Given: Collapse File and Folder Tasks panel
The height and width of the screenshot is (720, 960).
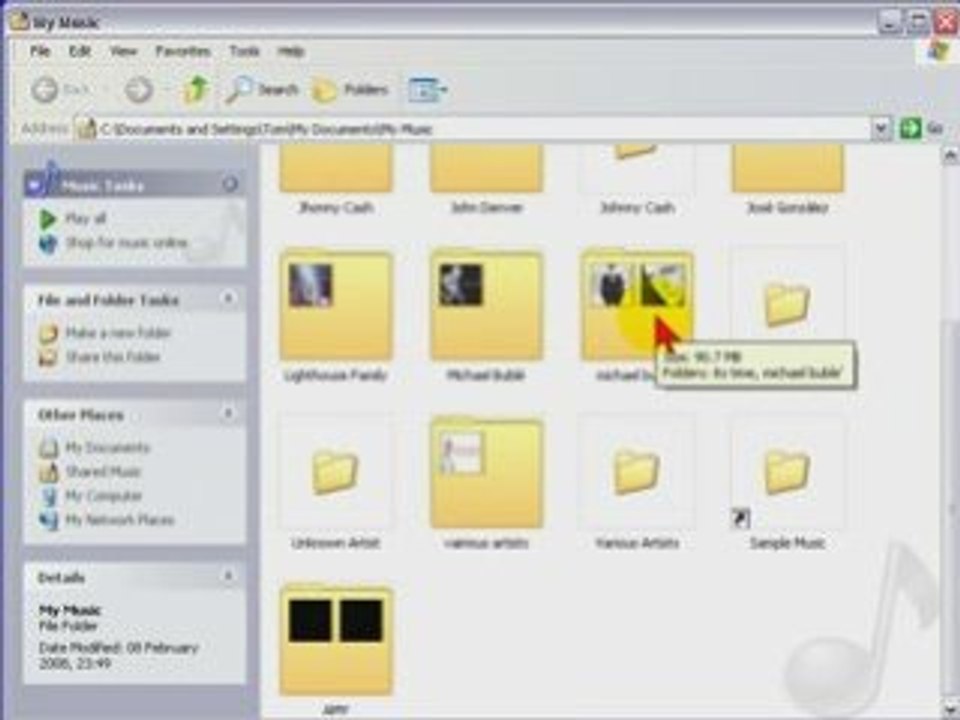Looking at the screenshot, I should tap(228, 299).
